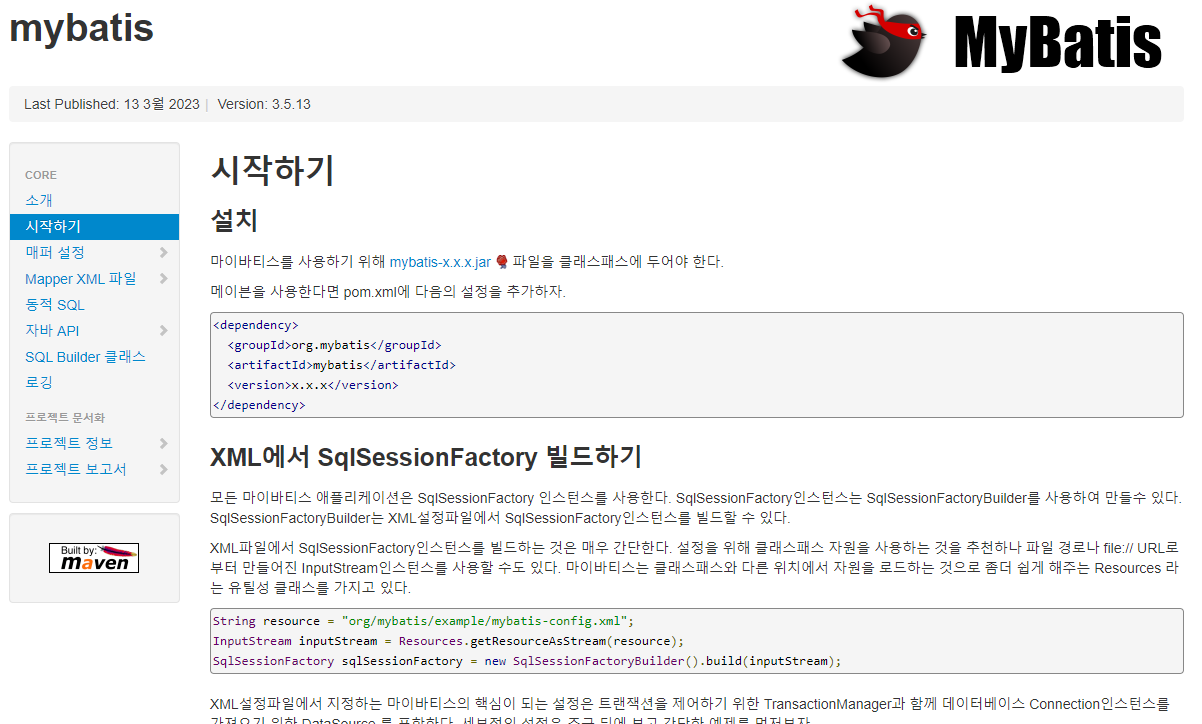Open the 자바 API sidebar page
This screenshot has height=724, width=1202.
(x=52, y=331)
